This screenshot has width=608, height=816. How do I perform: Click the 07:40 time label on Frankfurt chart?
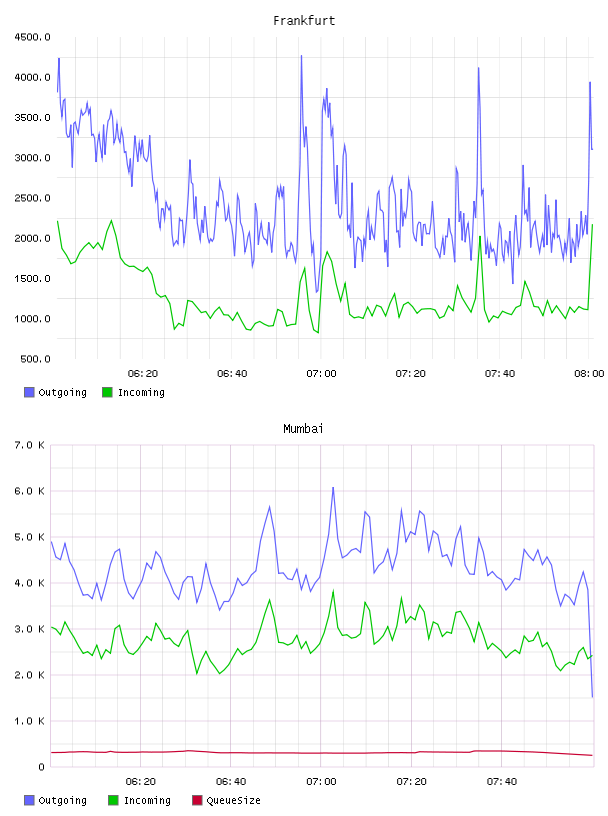click(500, 374)
